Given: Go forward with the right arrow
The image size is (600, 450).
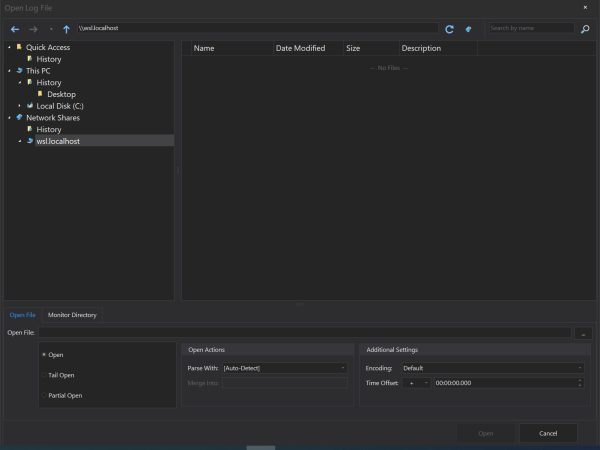Looking at the screenshot, I should [x=34, y=29].
